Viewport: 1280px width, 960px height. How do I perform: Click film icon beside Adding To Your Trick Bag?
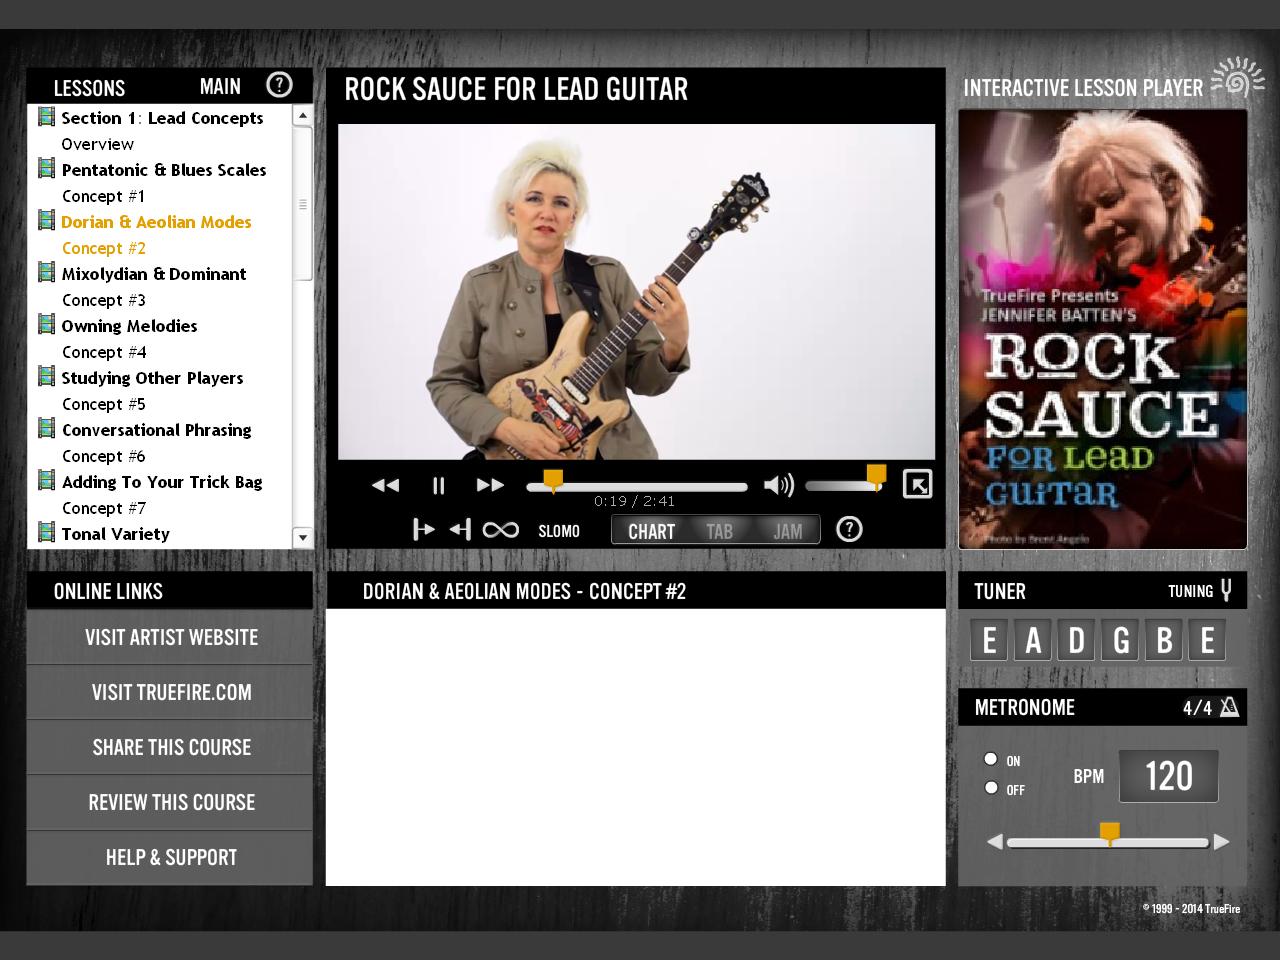pyautogui.click(x=46, y=480)
